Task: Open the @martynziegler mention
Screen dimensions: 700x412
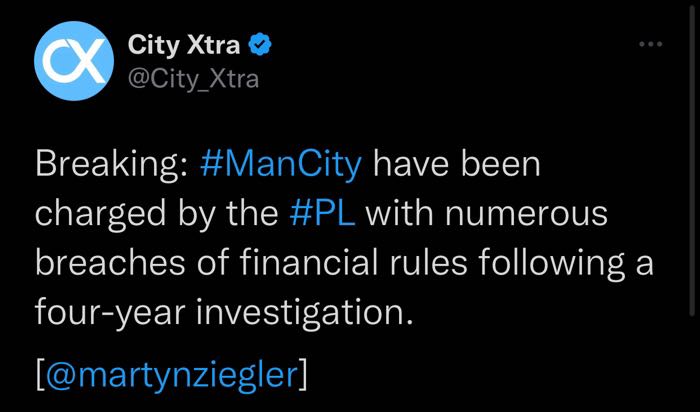Action: pyautogui.click(x=171, y=375)
